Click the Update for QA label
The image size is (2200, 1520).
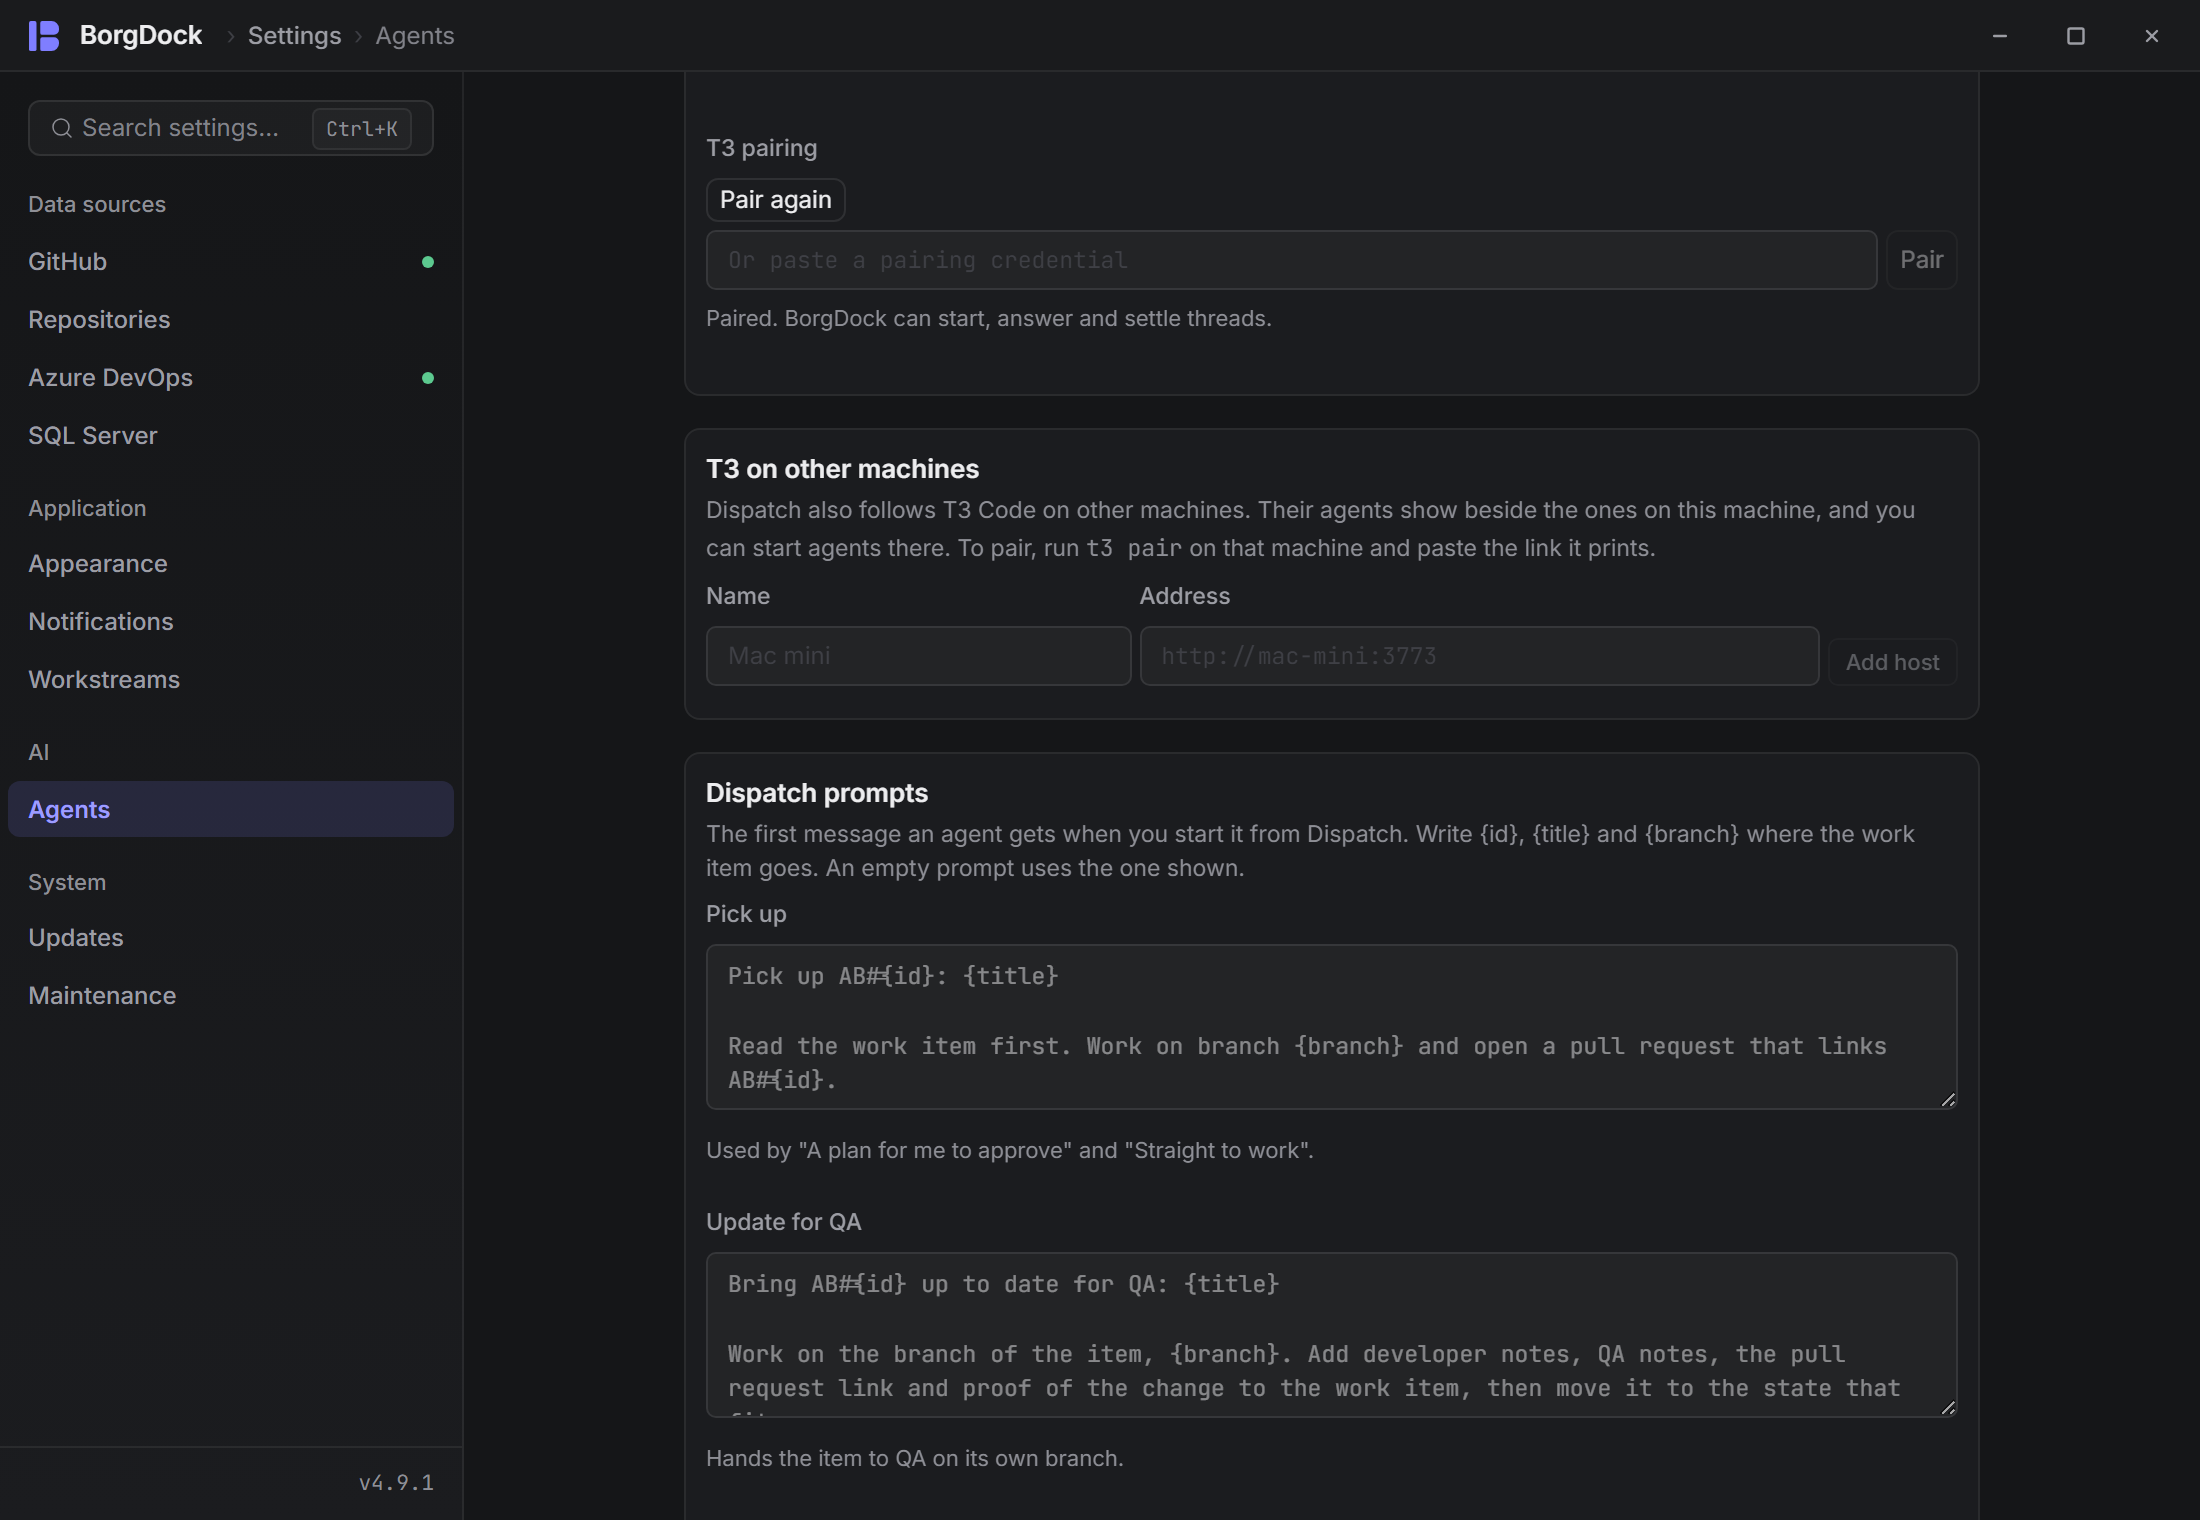coord(784,1222)
